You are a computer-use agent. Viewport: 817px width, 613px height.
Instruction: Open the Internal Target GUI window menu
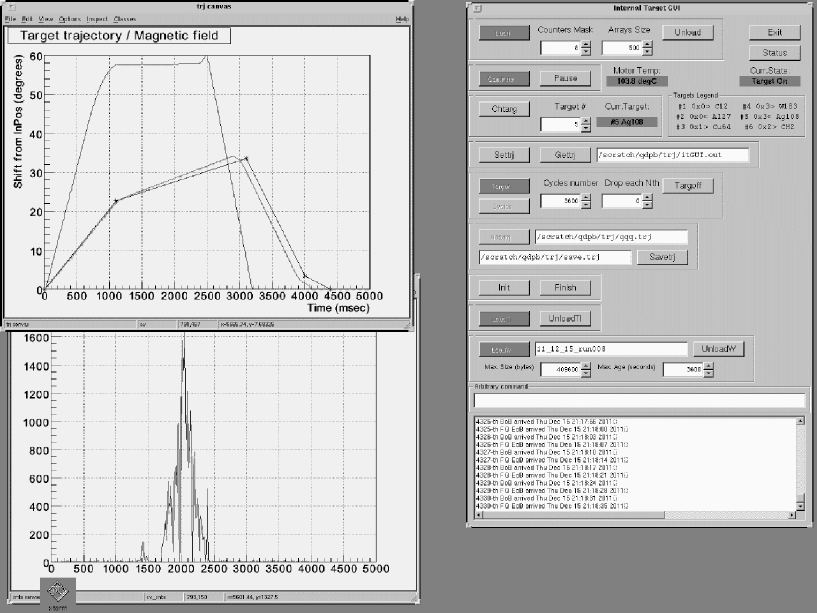click(479, 8)
